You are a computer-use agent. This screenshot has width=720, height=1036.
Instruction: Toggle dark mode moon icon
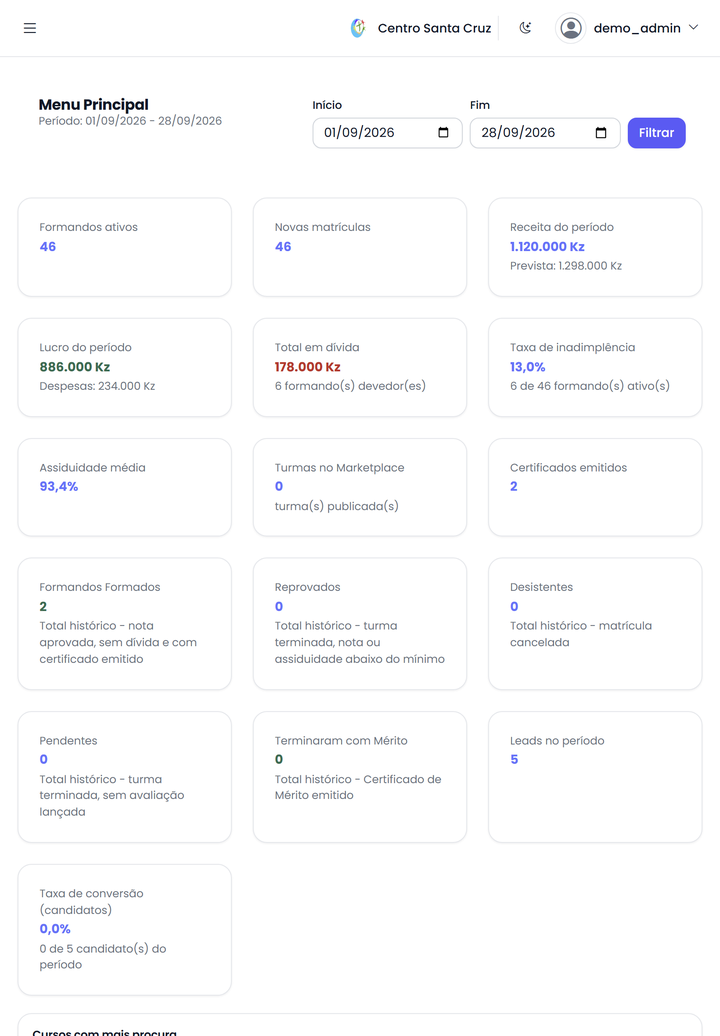[x=525, y=28]
